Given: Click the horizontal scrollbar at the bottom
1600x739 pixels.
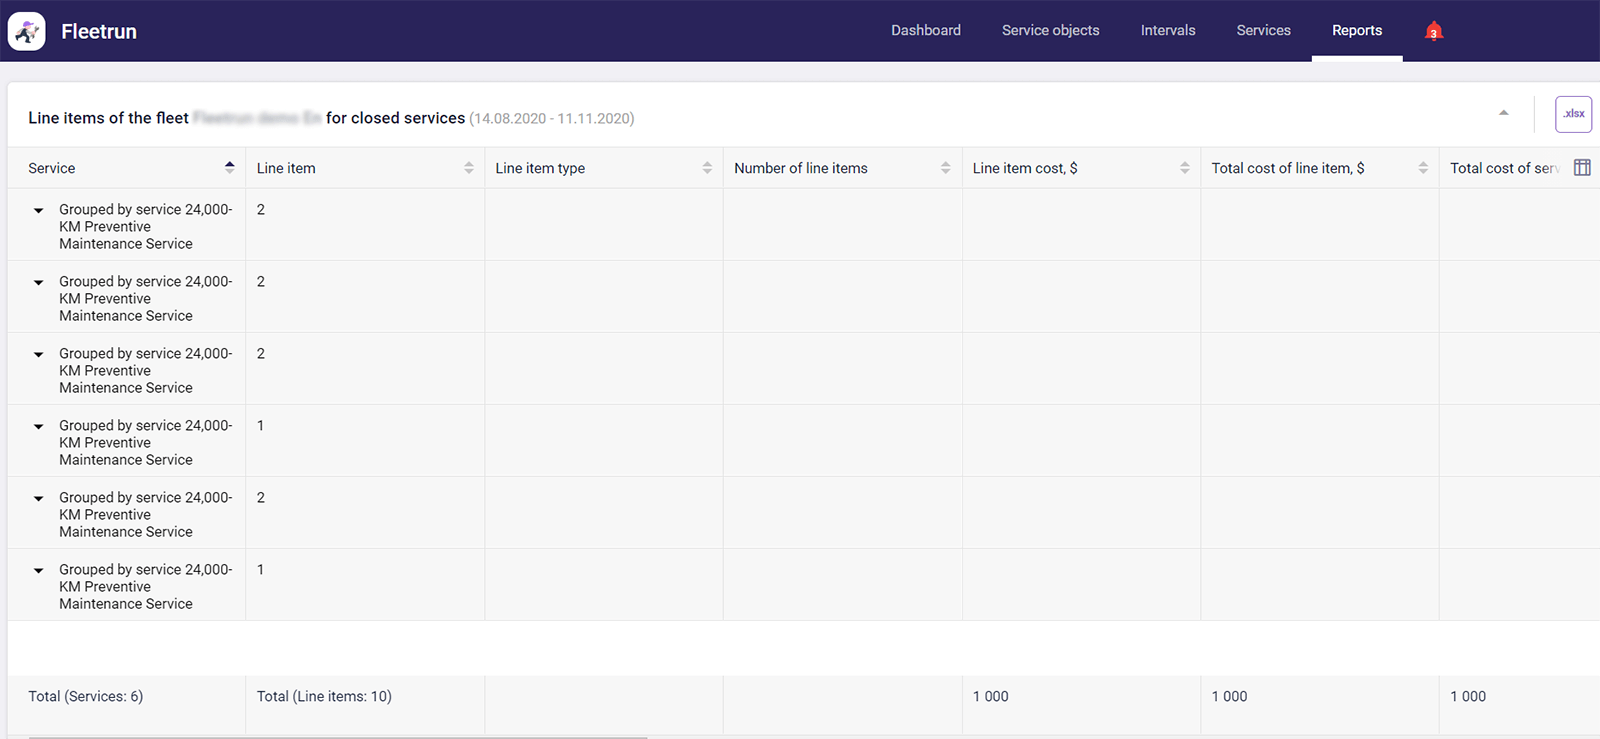Looking at the screenshot, I should coord(338,737).
